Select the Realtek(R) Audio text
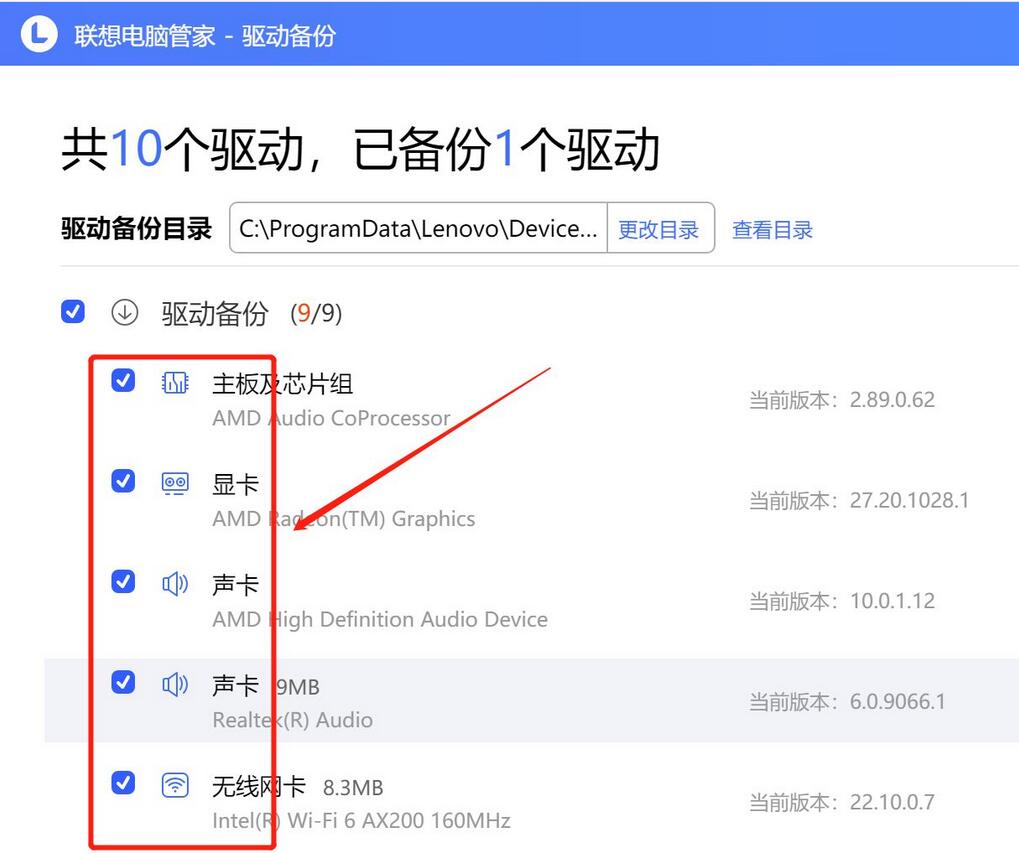Screen dimensions: 1019x854 click(x=292, y=720)
